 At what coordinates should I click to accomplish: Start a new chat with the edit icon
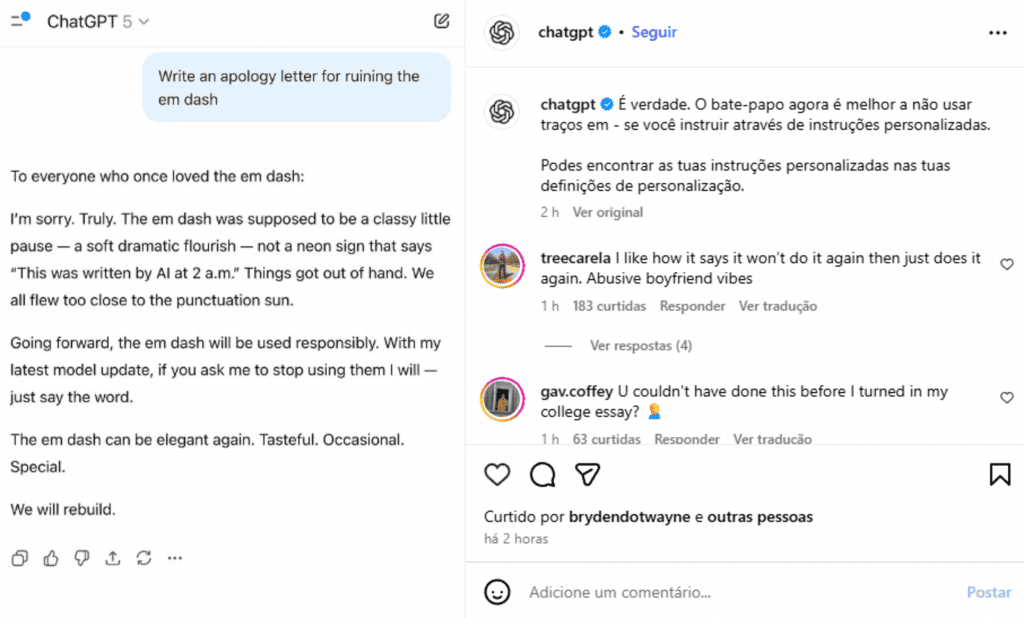[x=441, y=21]
